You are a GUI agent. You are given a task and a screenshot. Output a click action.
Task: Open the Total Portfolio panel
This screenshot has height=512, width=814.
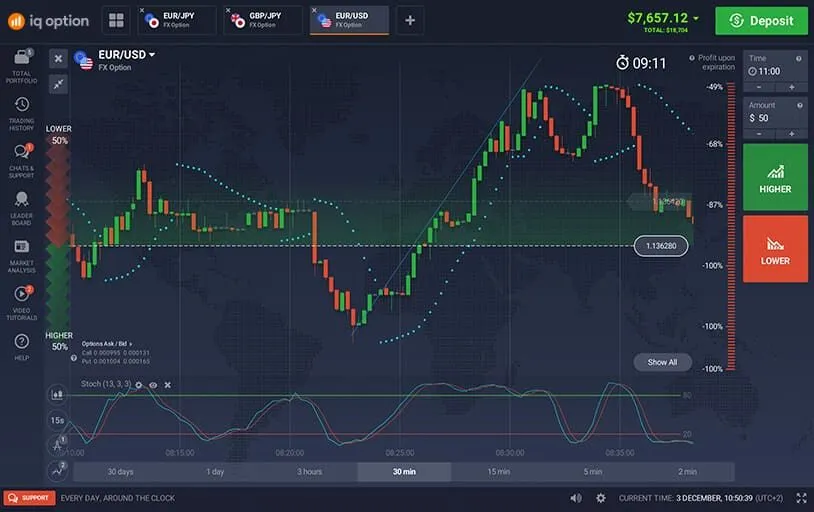21,65
